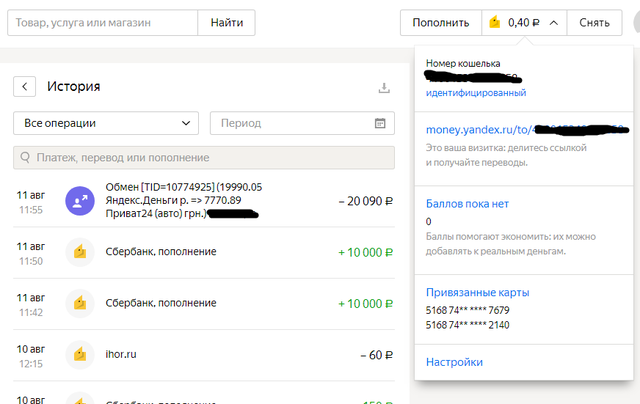
Task: Click the Период date field
Action: [x=302, y=123]
